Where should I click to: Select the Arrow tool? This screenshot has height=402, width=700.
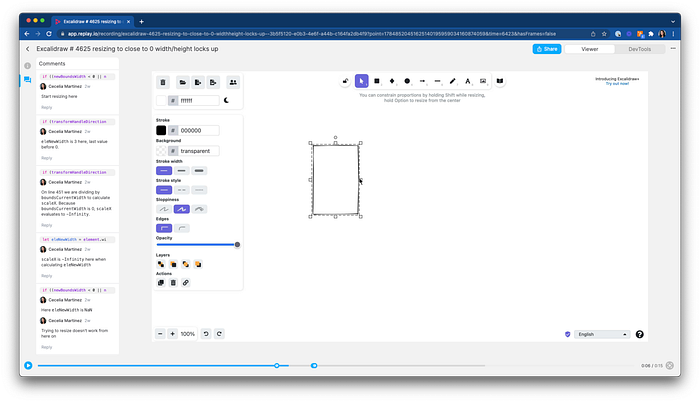pyautogui.click(x=422, y=81)
